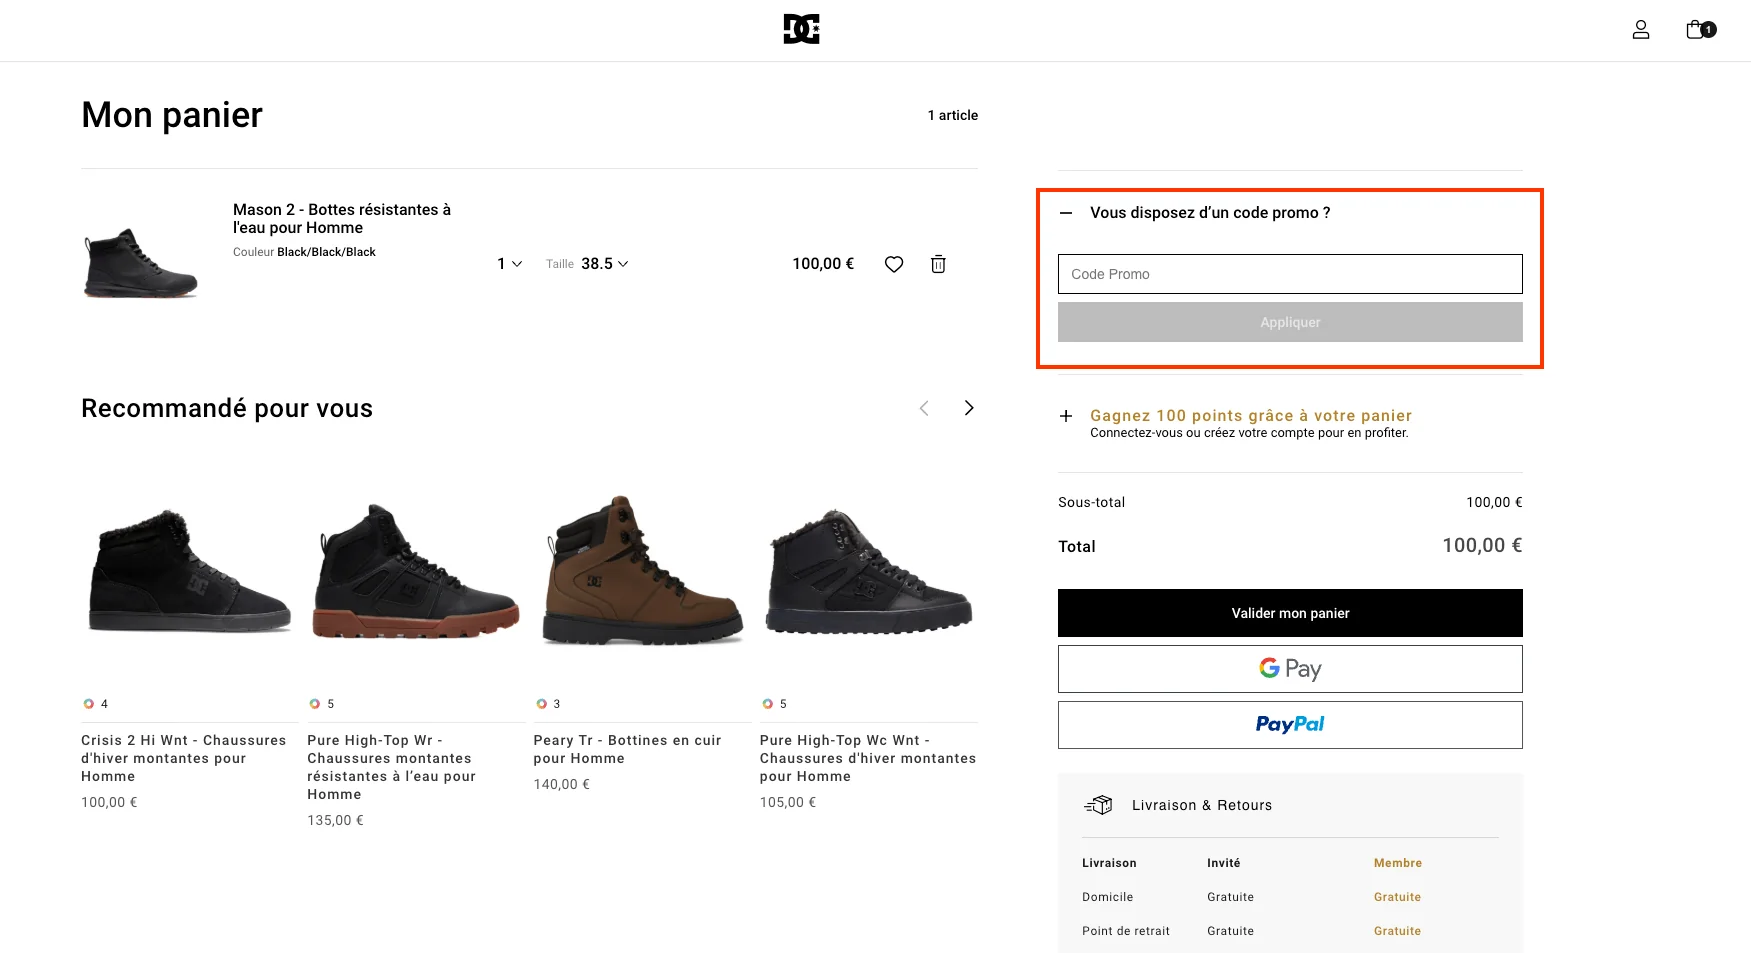Viewport: 1751px width, 953px height.
Task: Click the previous arrow in recommendations carousel
Action: (x=924, y=408)
